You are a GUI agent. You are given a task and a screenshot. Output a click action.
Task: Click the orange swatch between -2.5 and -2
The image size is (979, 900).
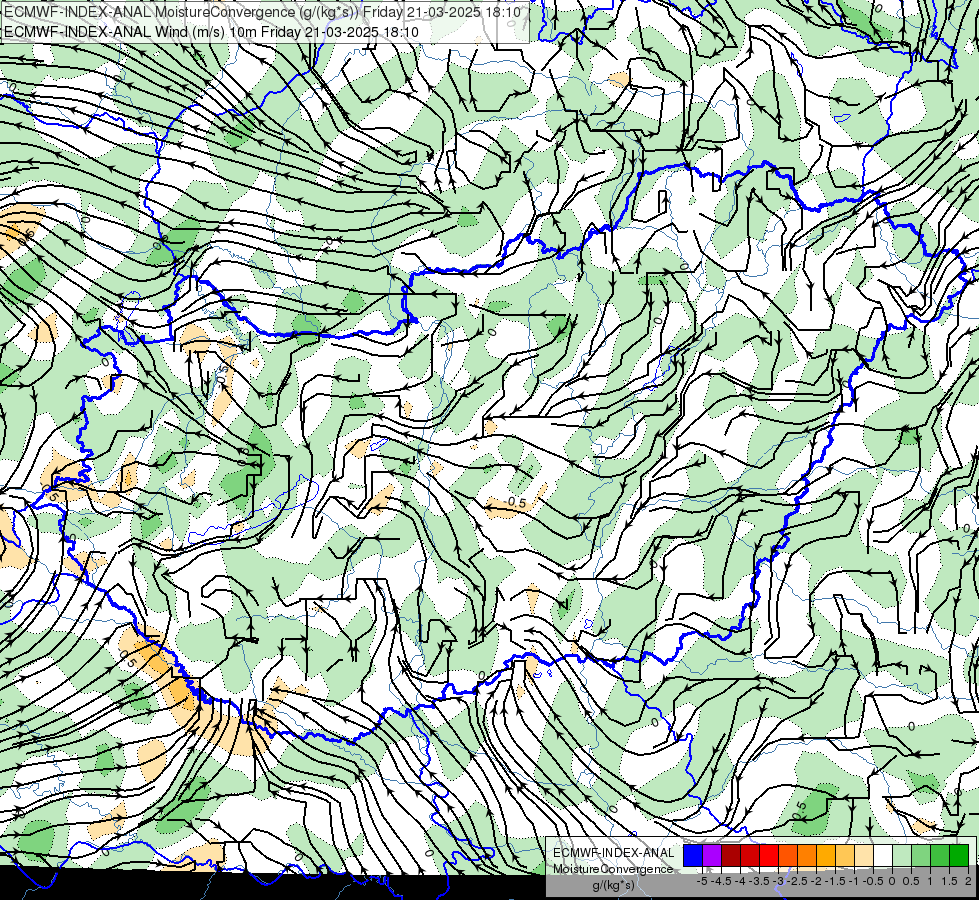click(807, 856)
